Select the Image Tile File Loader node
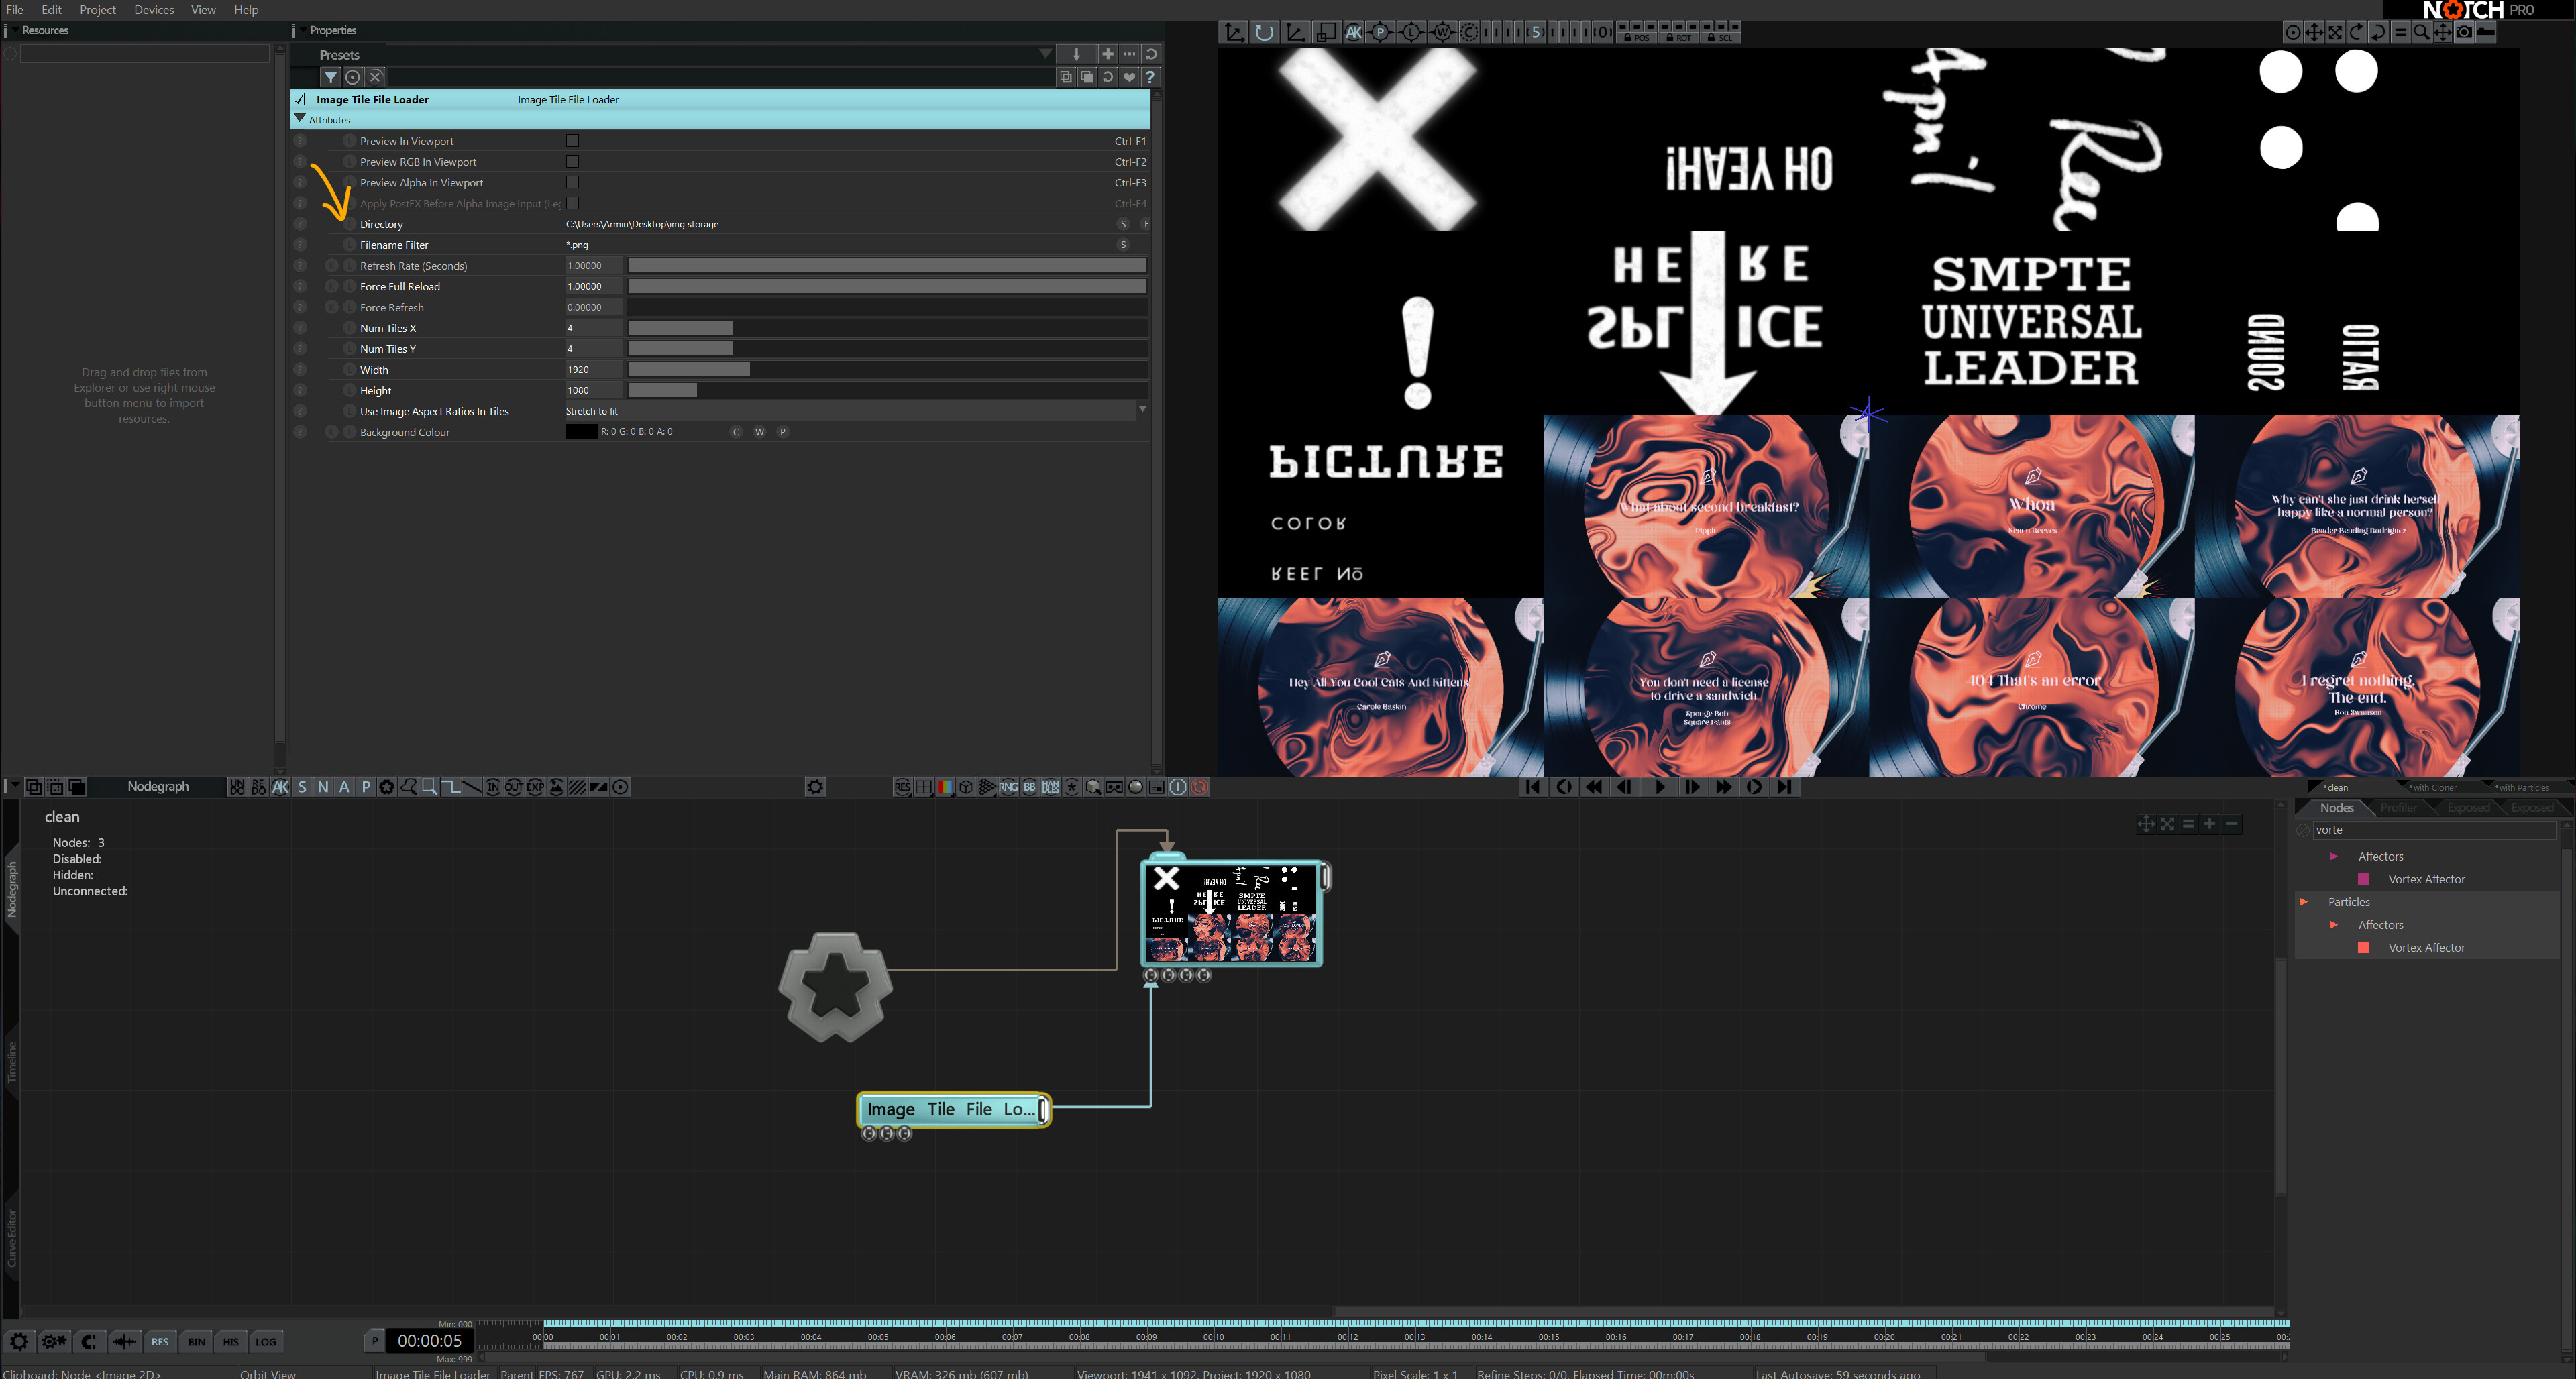This screenshot has height=1379, width=2576. coord(953,1109)
